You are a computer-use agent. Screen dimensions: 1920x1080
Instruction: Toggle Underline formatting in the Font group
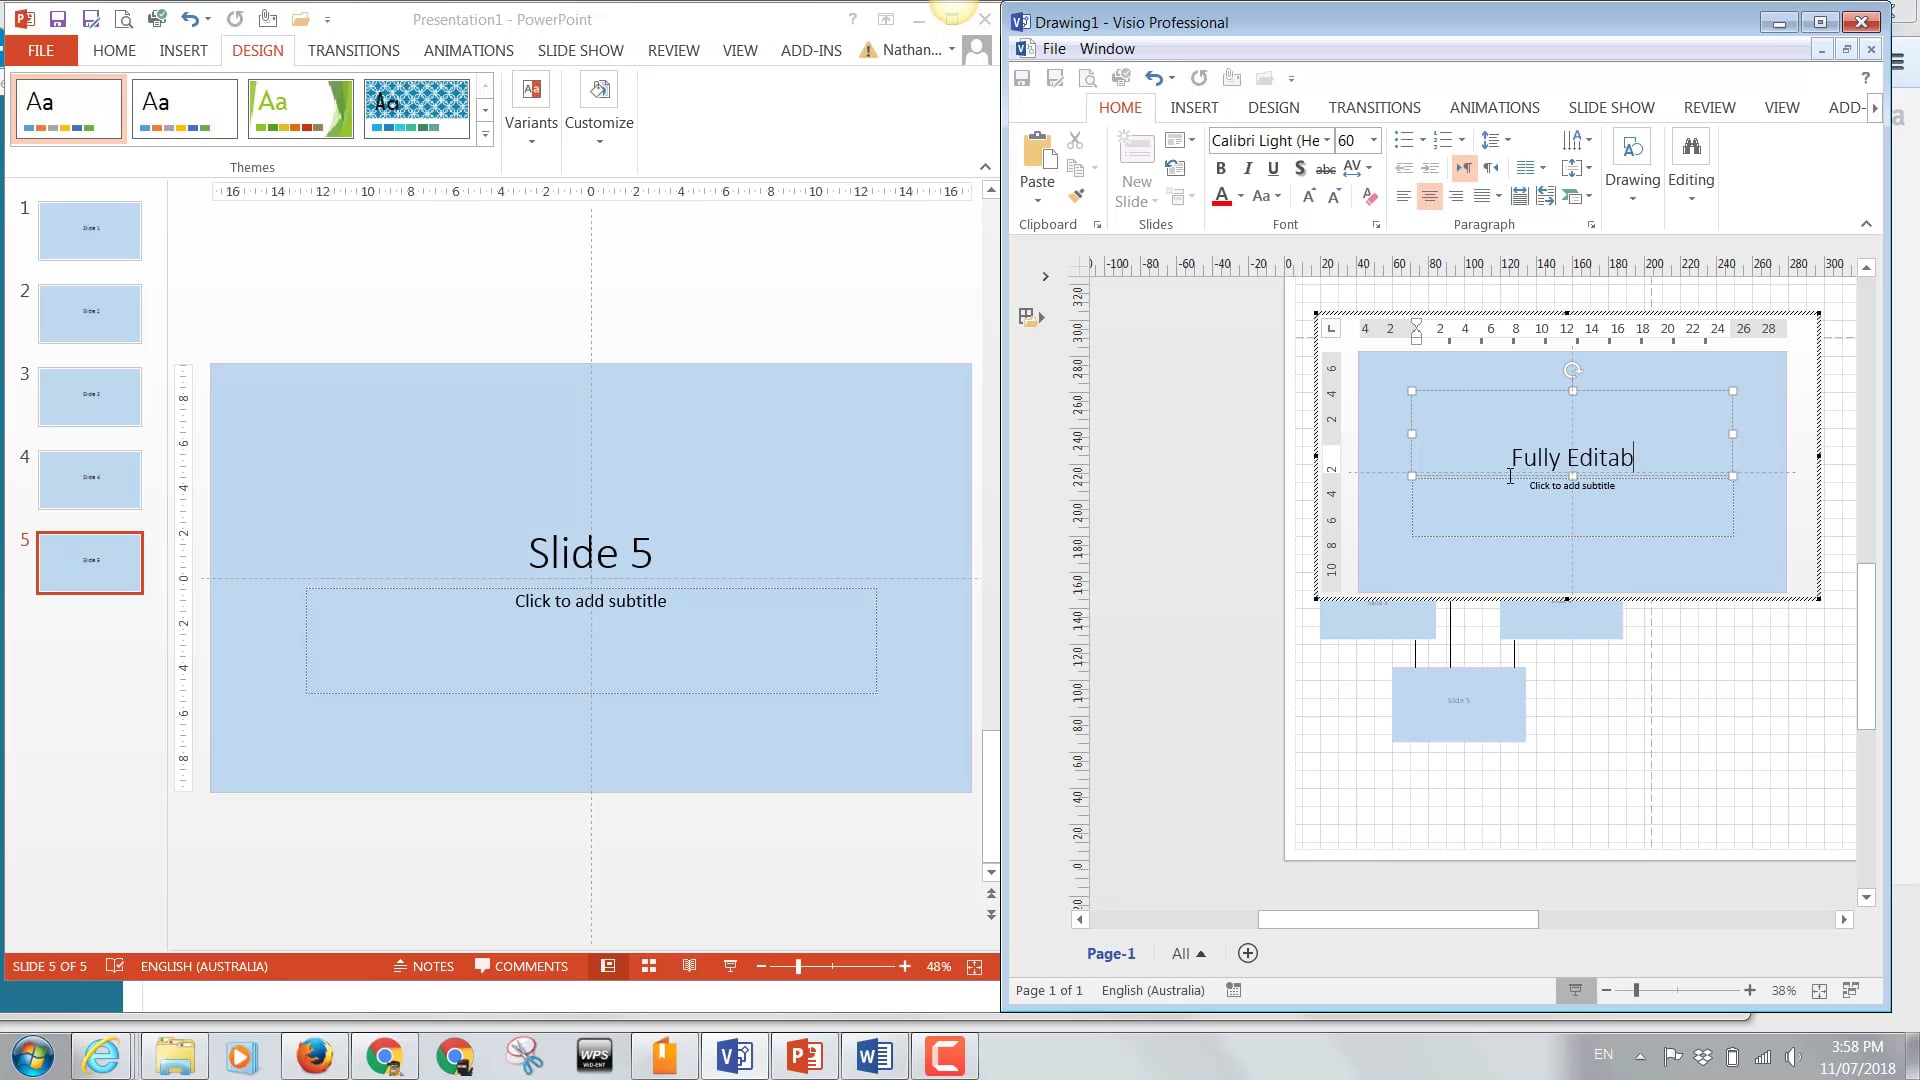1273,169
